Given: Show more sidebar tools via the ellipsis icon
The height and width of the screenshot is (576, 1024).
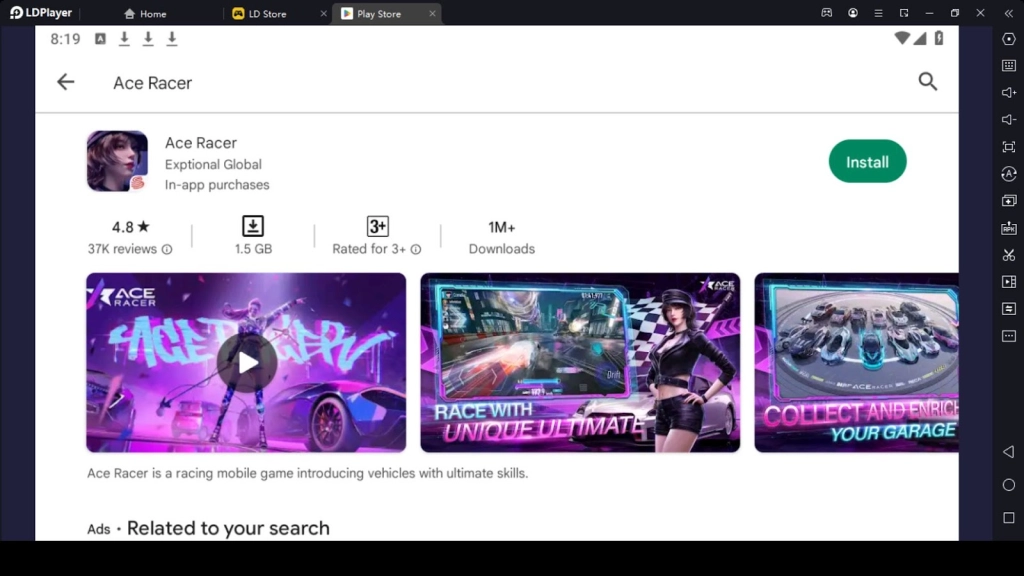Looking at the screenshot, I should 1009,336.
